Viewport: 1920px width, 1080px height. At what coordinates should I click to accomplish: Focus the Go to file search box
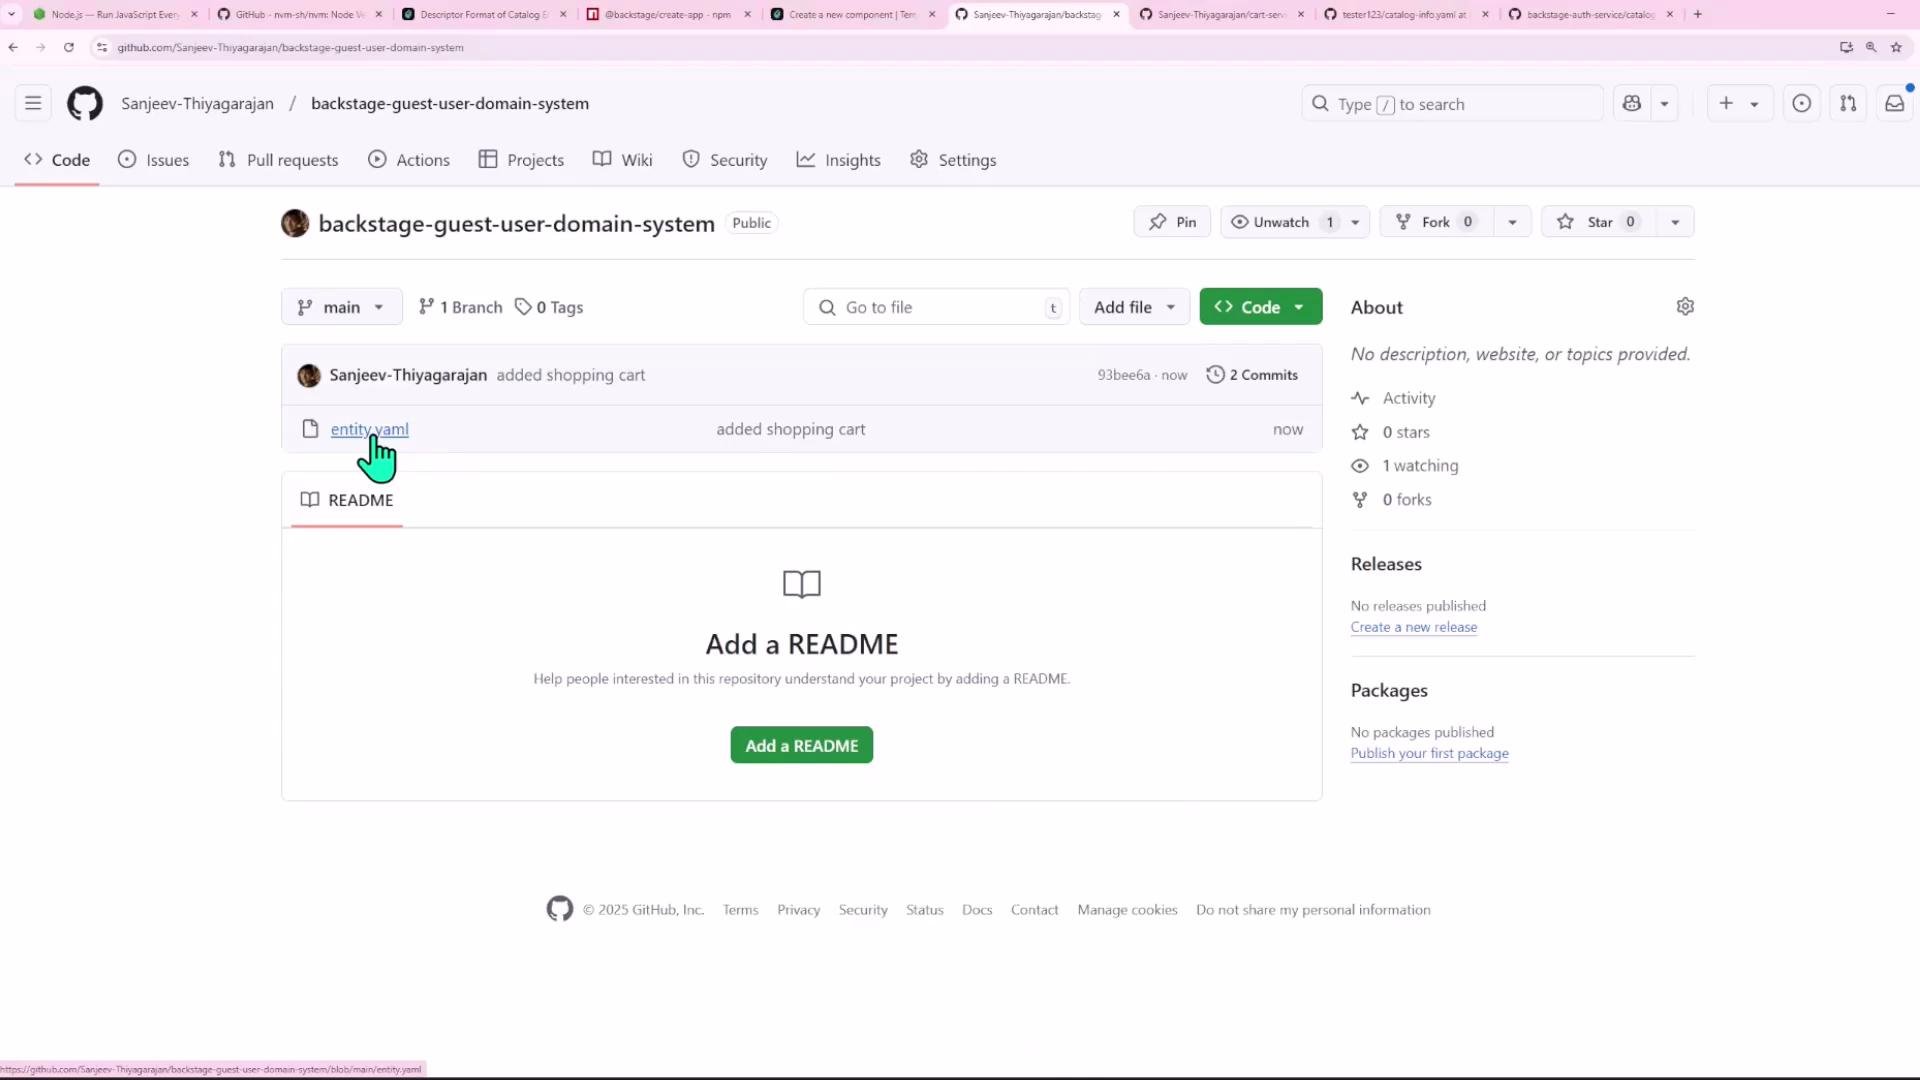[936, 307]
